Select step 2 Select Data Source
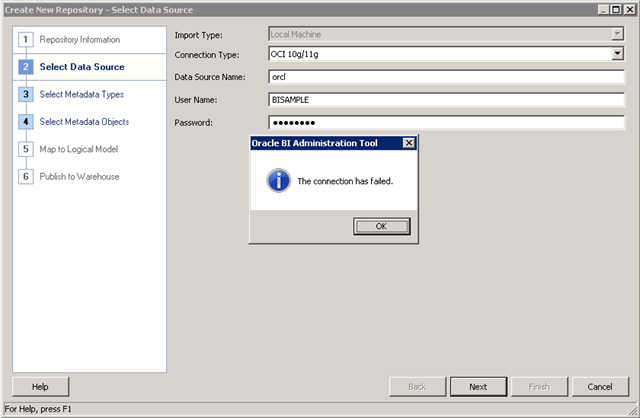This screenshot has width=640, height=418. click(x=82, y=67)
